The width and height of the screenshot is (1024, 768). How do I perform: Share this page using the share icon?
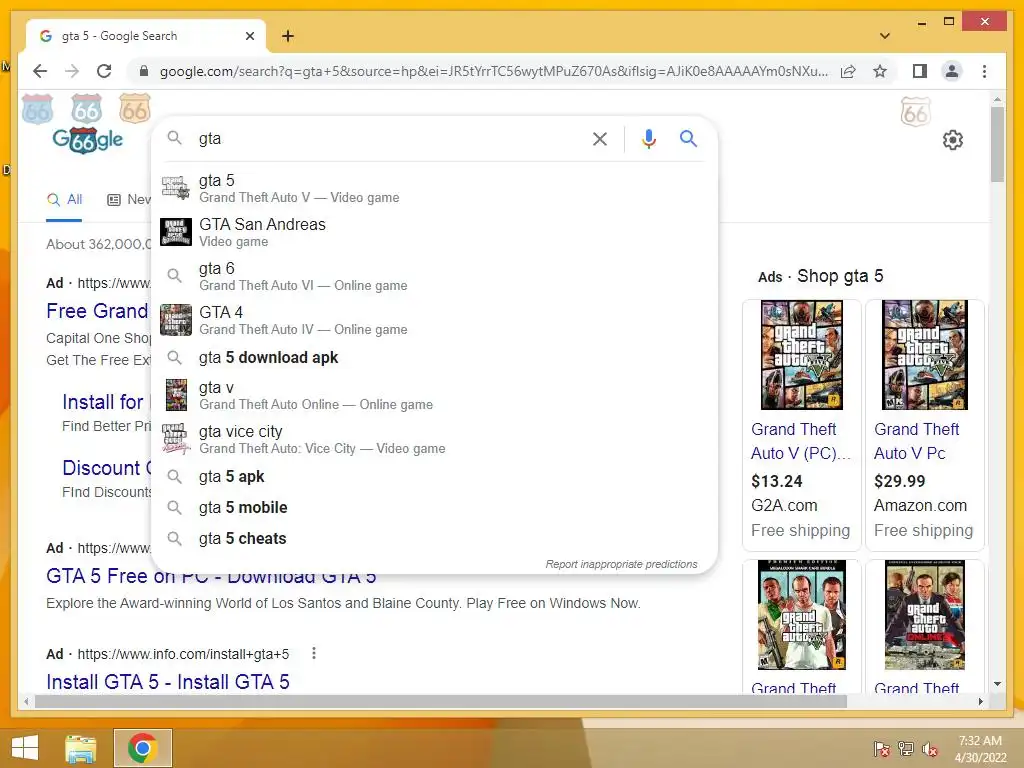pyautogui.click(x=848, y=71)
